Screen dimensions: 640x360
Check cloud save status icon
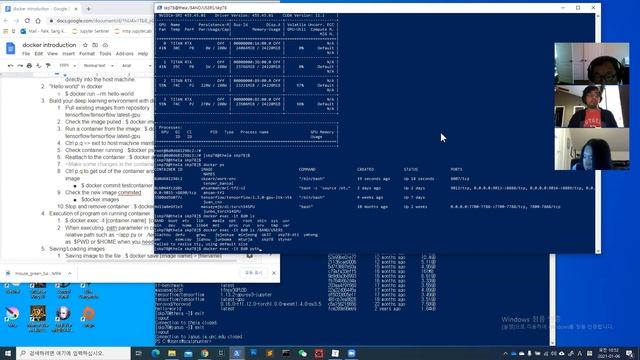[105, 45]
